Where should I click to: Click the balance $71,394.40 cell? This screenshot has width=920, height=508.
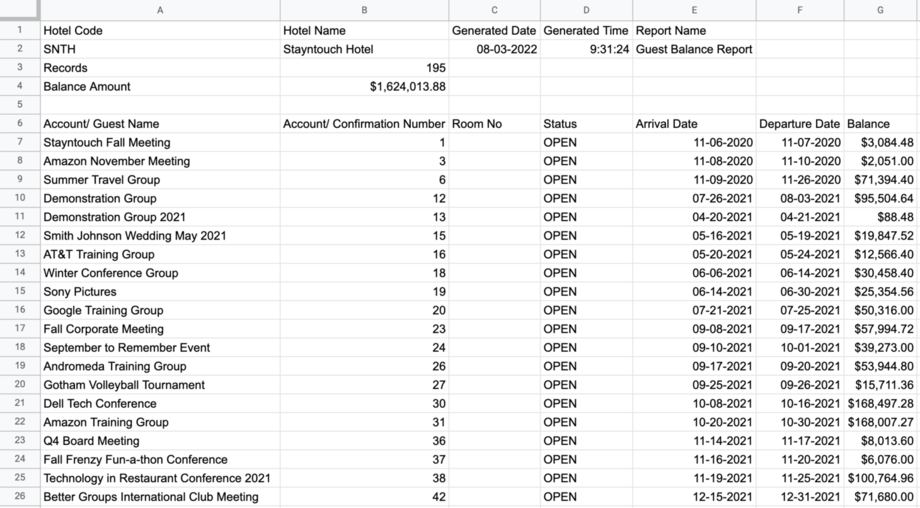tap(880, 180)
